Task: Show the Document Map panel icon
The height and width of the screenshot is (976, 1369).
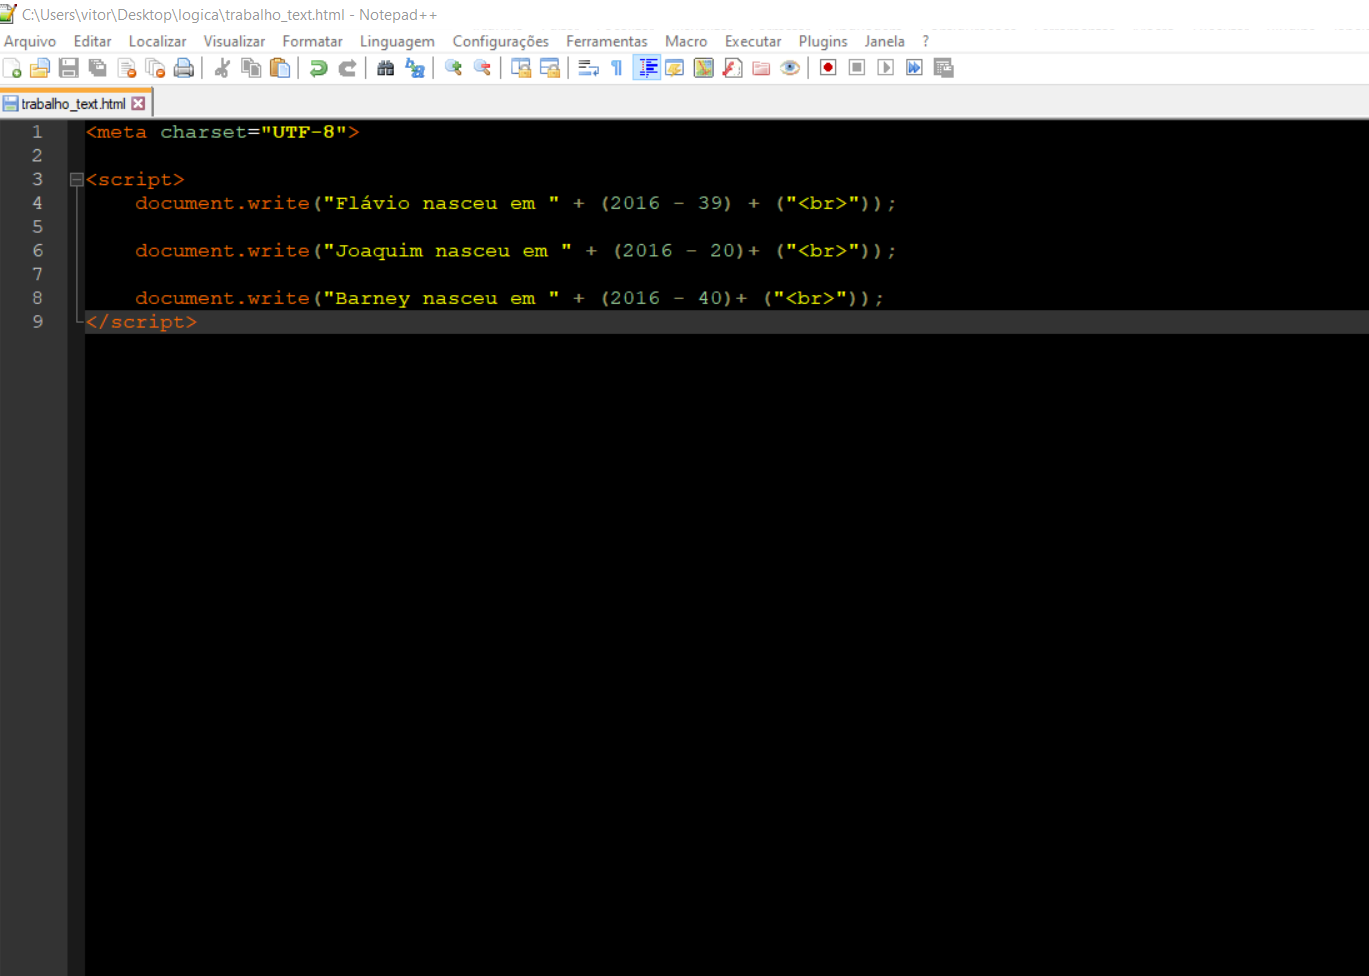Action: (x=704, y=68)
